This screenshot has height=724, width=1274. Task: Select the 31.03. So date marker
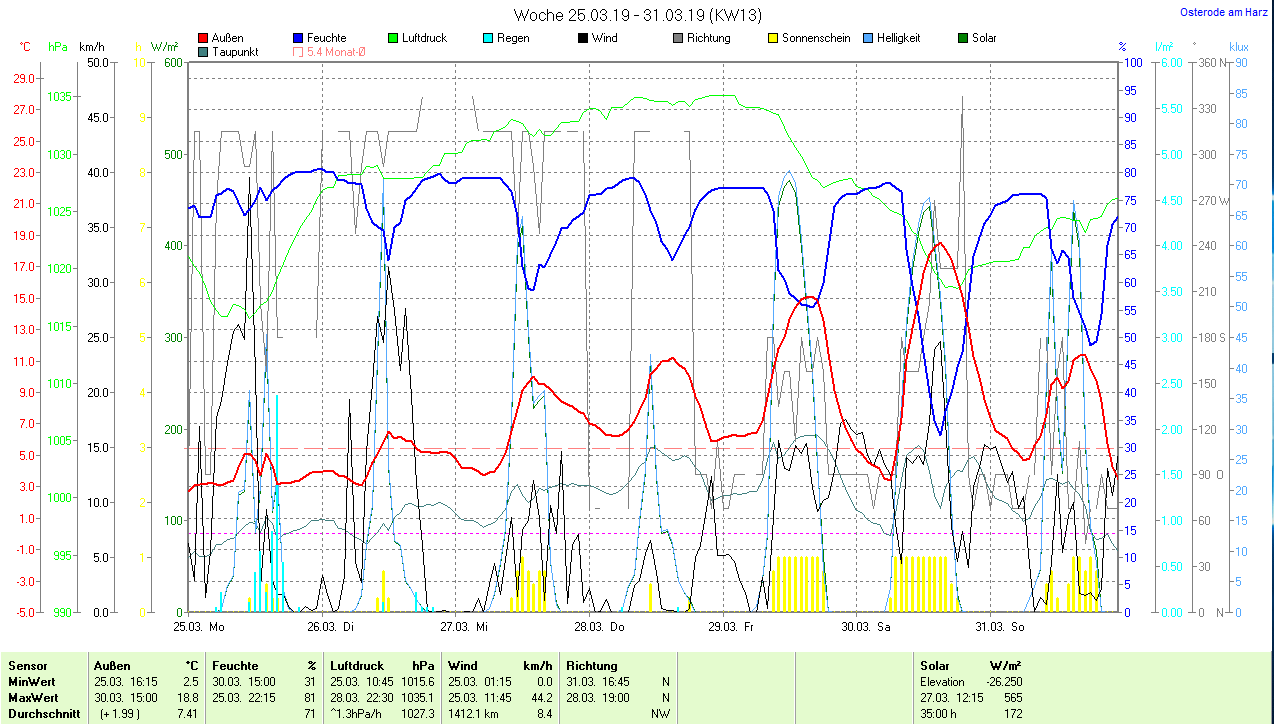point(1000,627)
